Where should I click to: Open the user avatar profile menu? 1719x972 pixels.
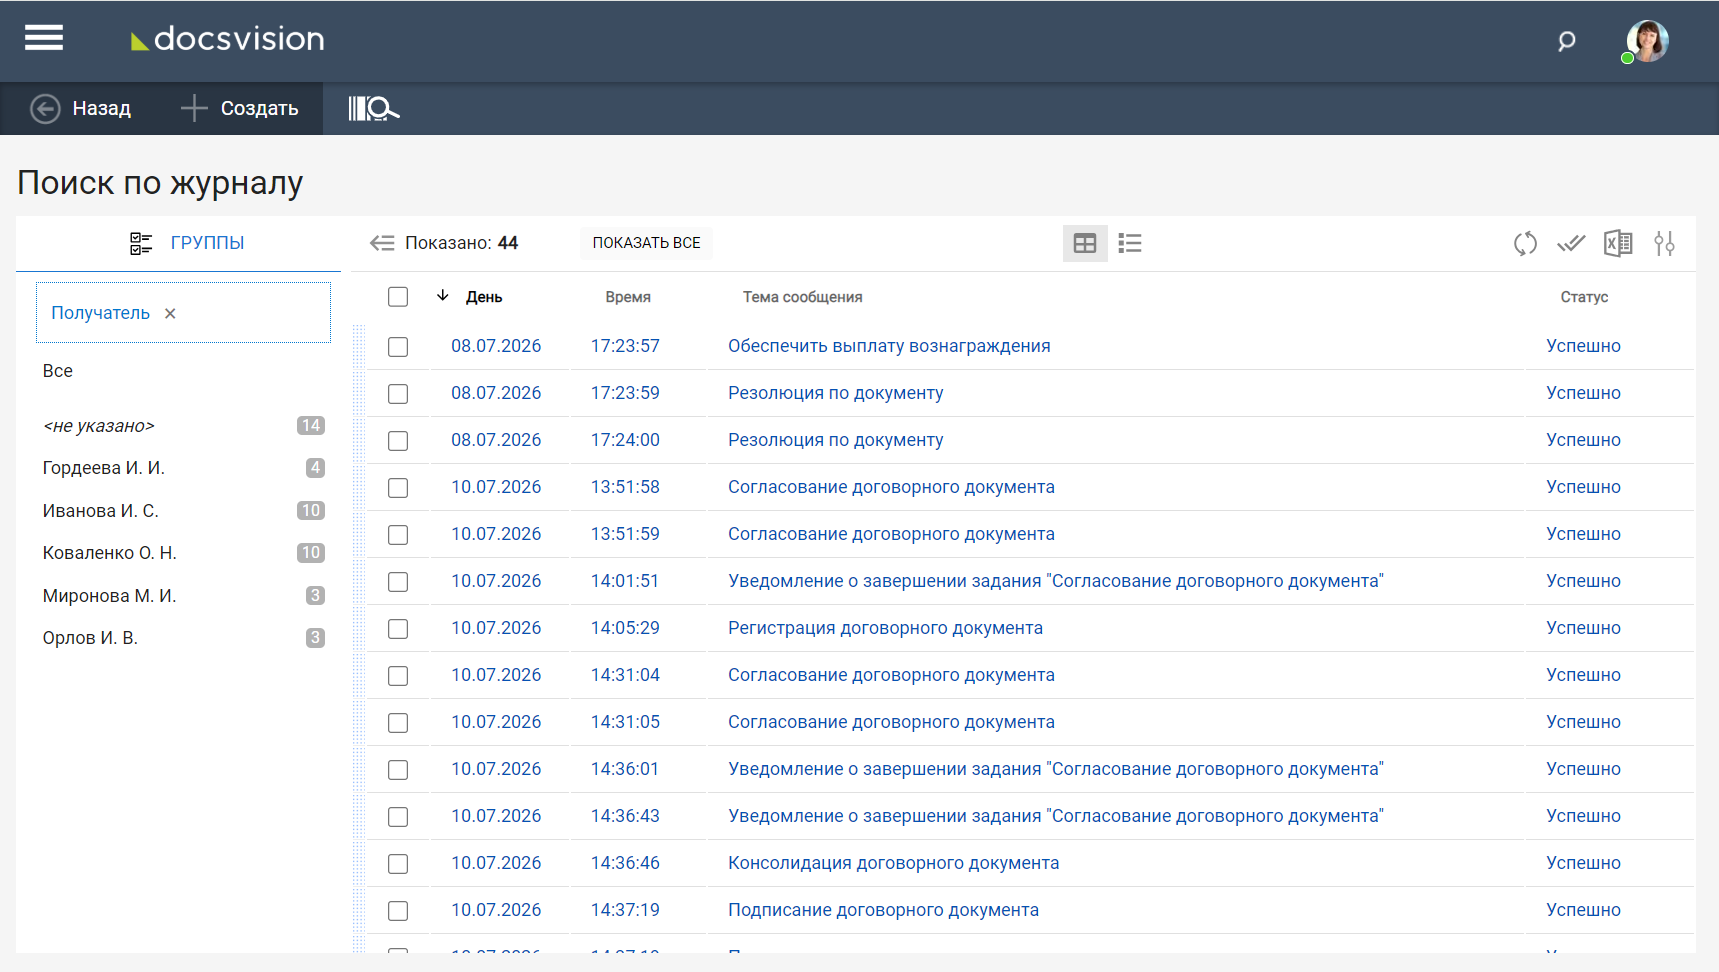1647,41
